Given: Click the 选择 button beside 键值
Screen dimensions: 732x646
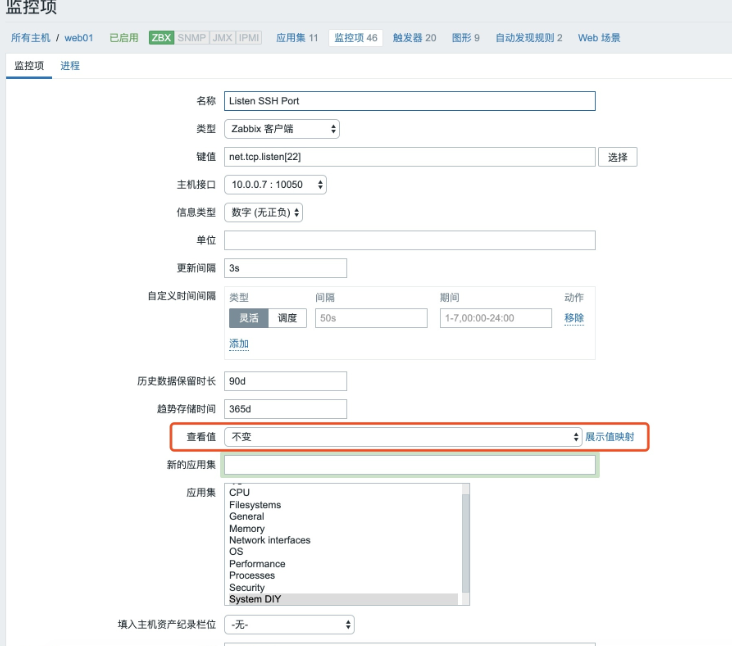Looking at the screenshot, I should tap(617, 157).
